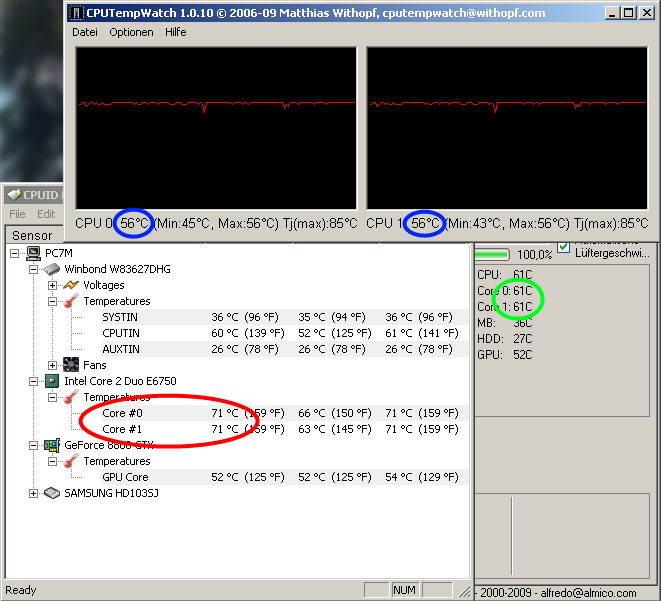
Task: Collapse the Winbond W83627DHG node
Action: (33, 269)
